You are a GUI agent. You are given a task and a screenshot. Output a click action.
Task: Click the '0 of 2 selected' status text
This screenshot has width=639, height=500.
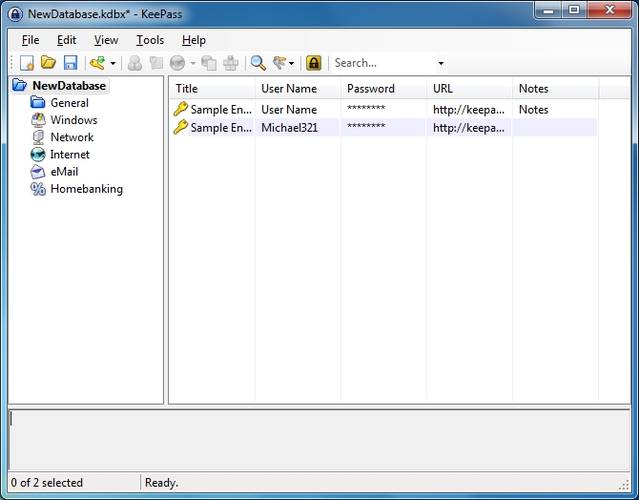[x=47, y=483]
